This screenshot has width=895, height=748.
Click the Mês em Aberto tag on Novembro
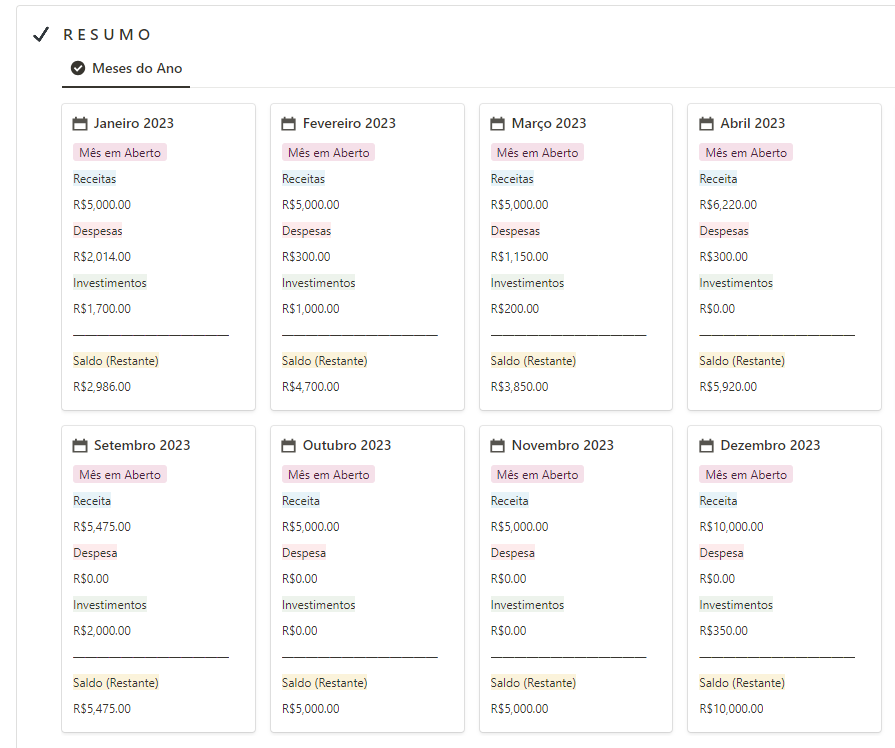pos(537,475)
